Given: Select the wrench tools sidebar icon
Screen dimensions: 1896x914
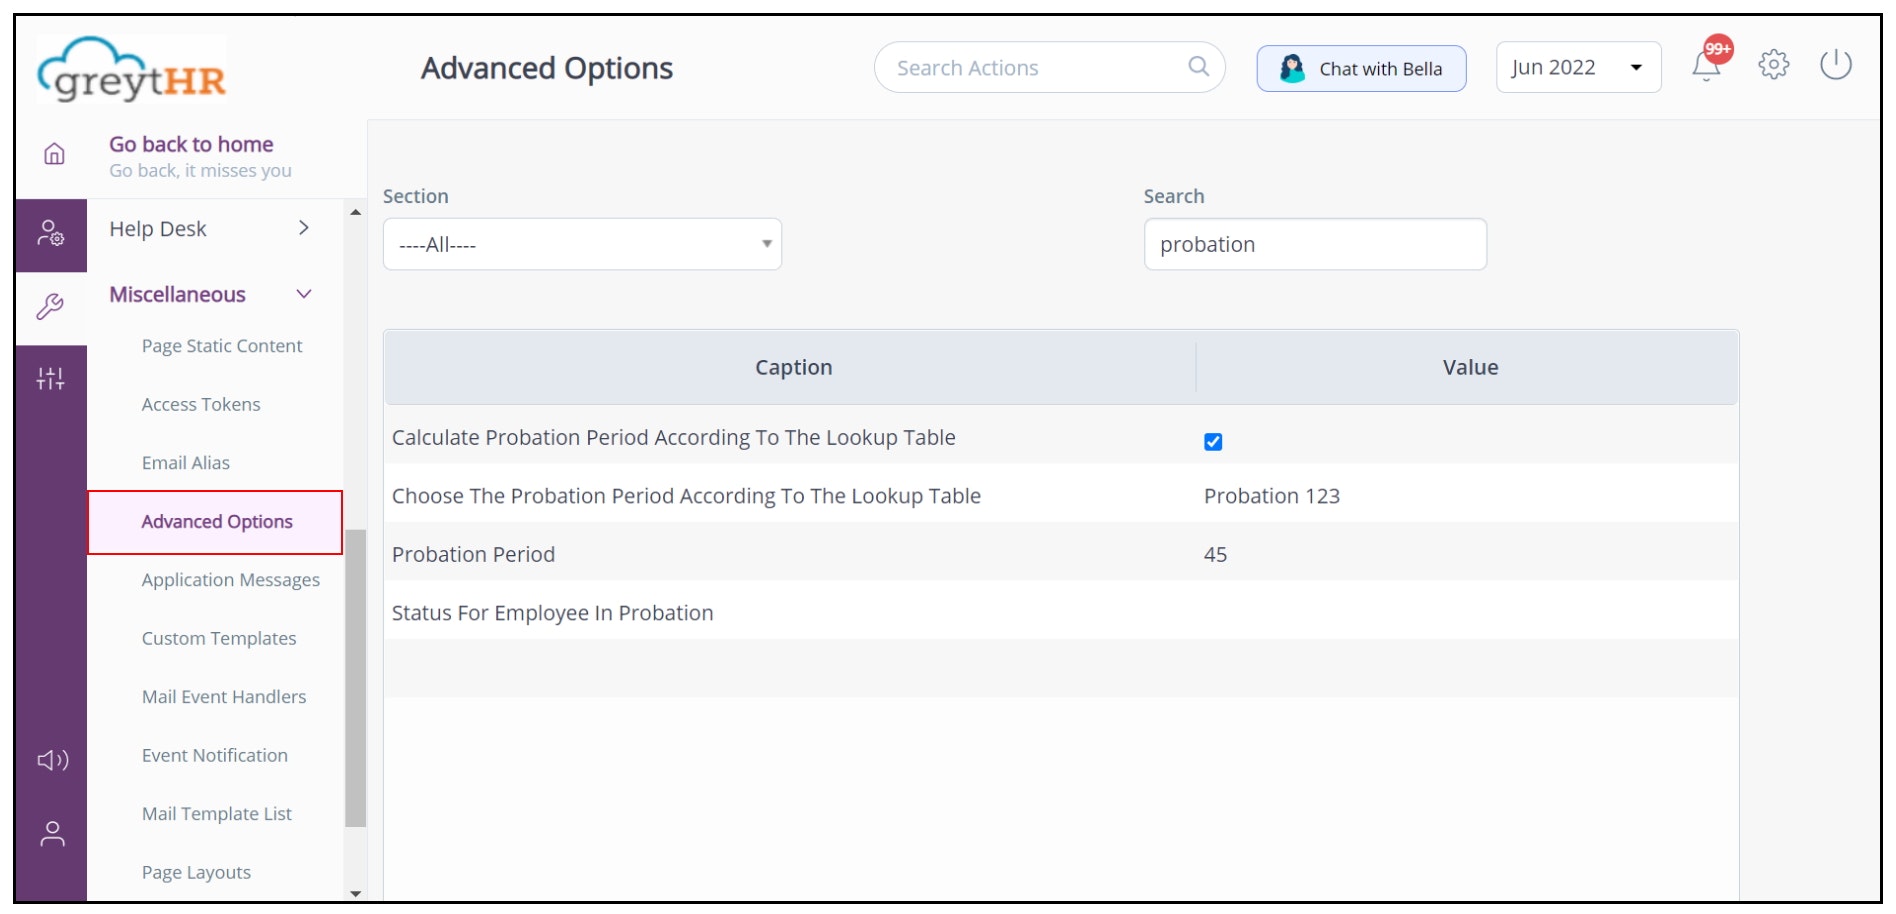Looking at the screenshot, I should coord(50,306).
